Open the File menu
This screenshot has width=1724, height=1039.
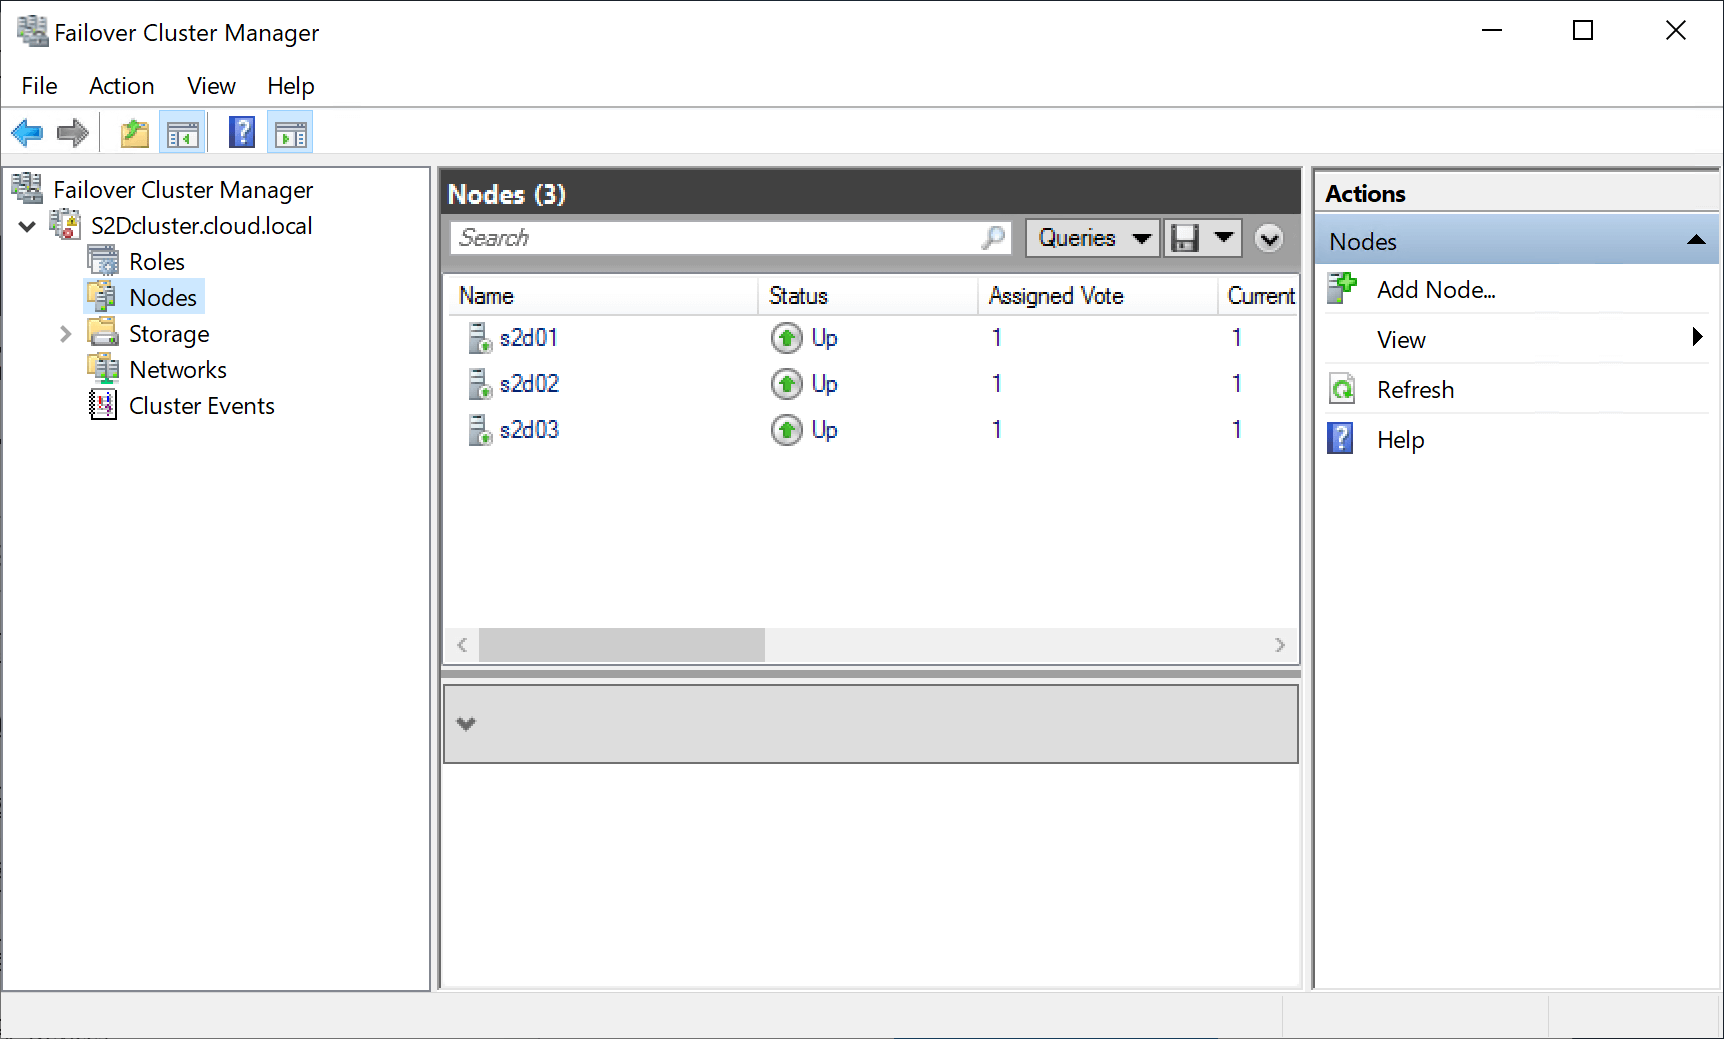coord(40,86)
